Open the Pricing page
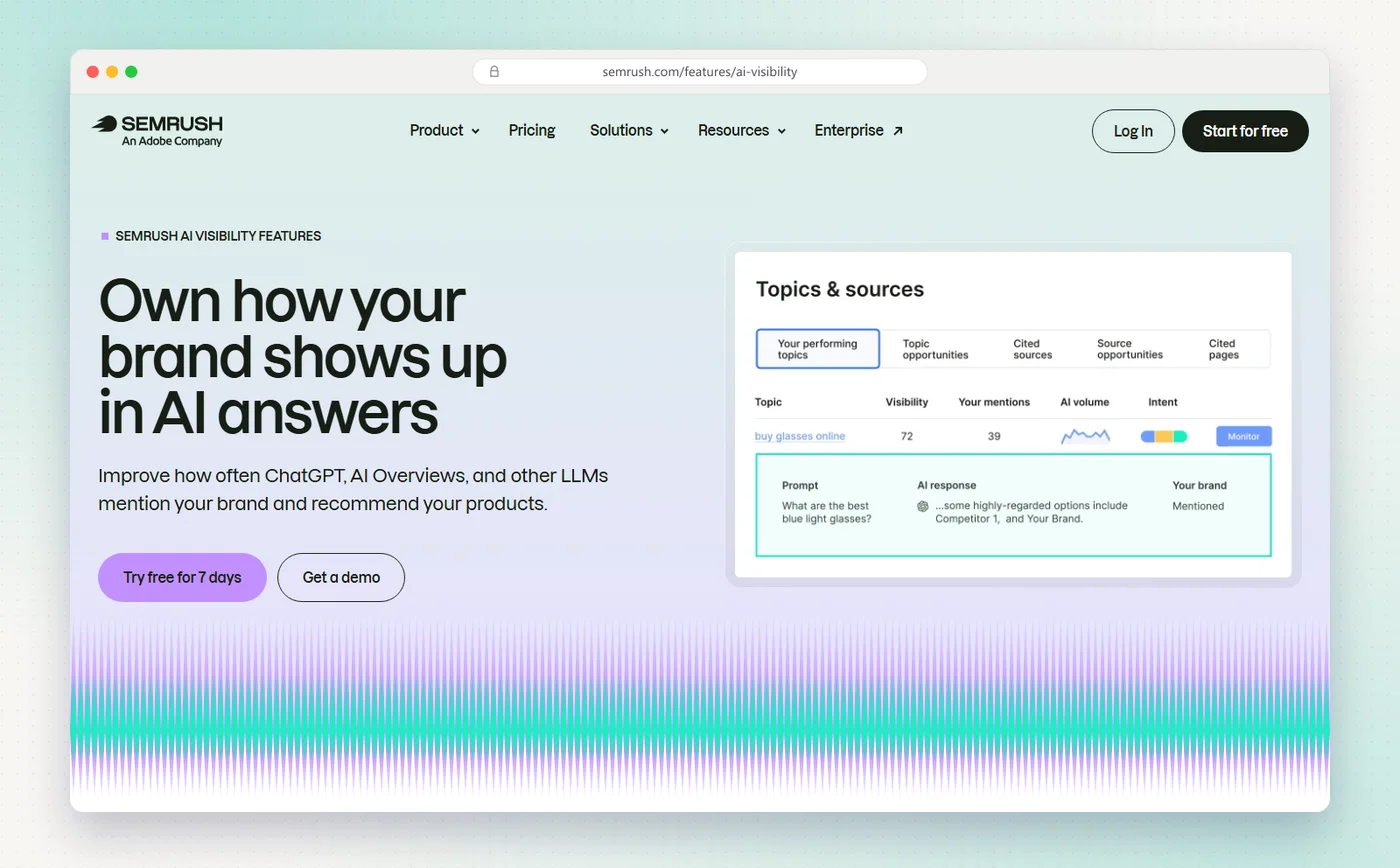The width and height of the screenshot is (1400, 868). tap(532, 130)
